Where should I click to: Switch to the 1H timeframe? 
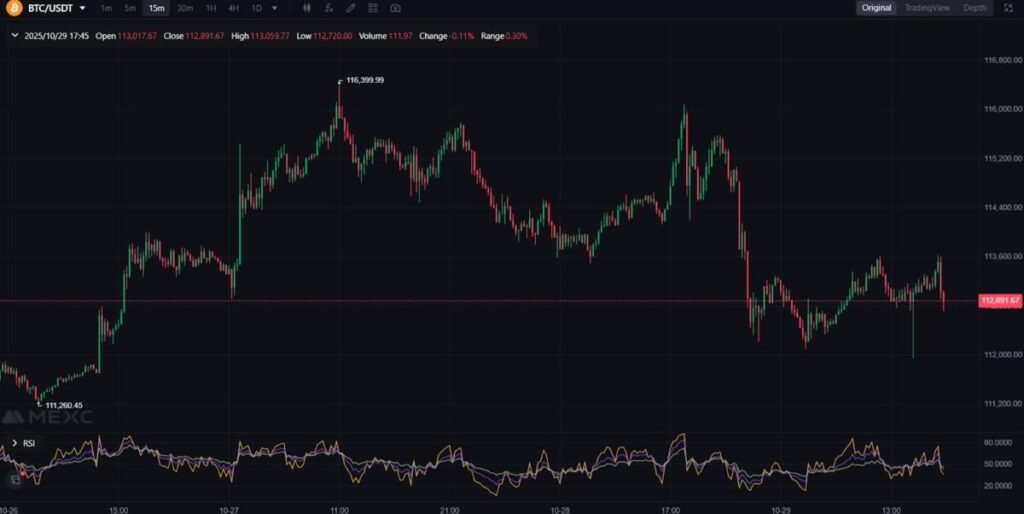210,8
